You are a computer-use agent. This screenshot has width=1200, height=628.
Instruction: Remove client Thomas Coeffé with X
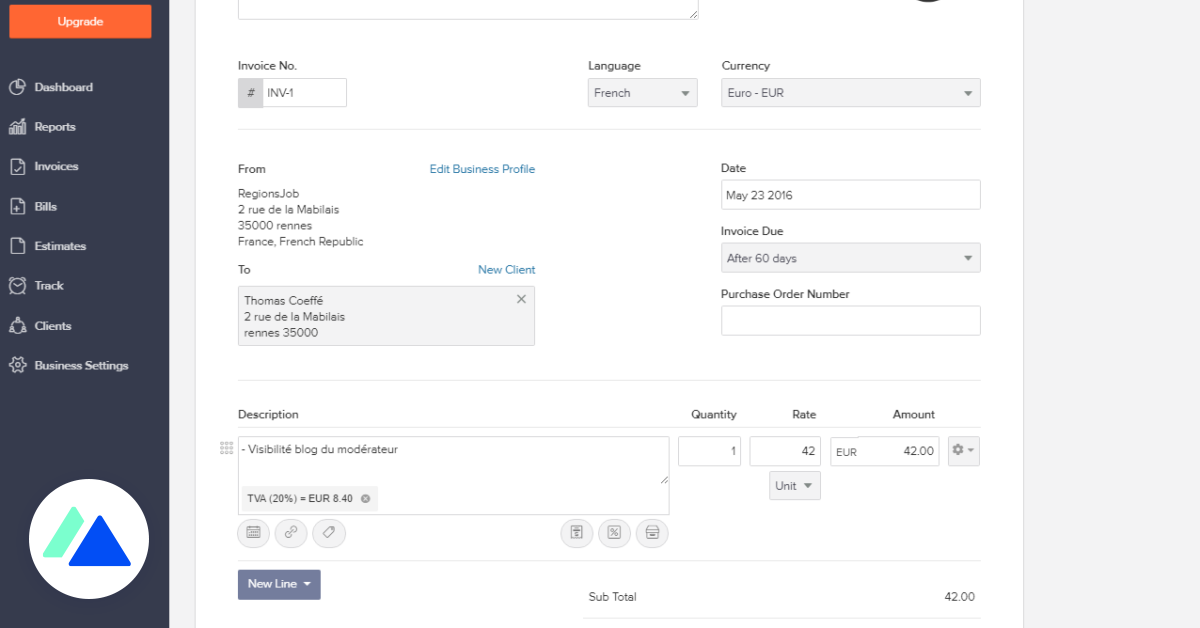[521, 299]
